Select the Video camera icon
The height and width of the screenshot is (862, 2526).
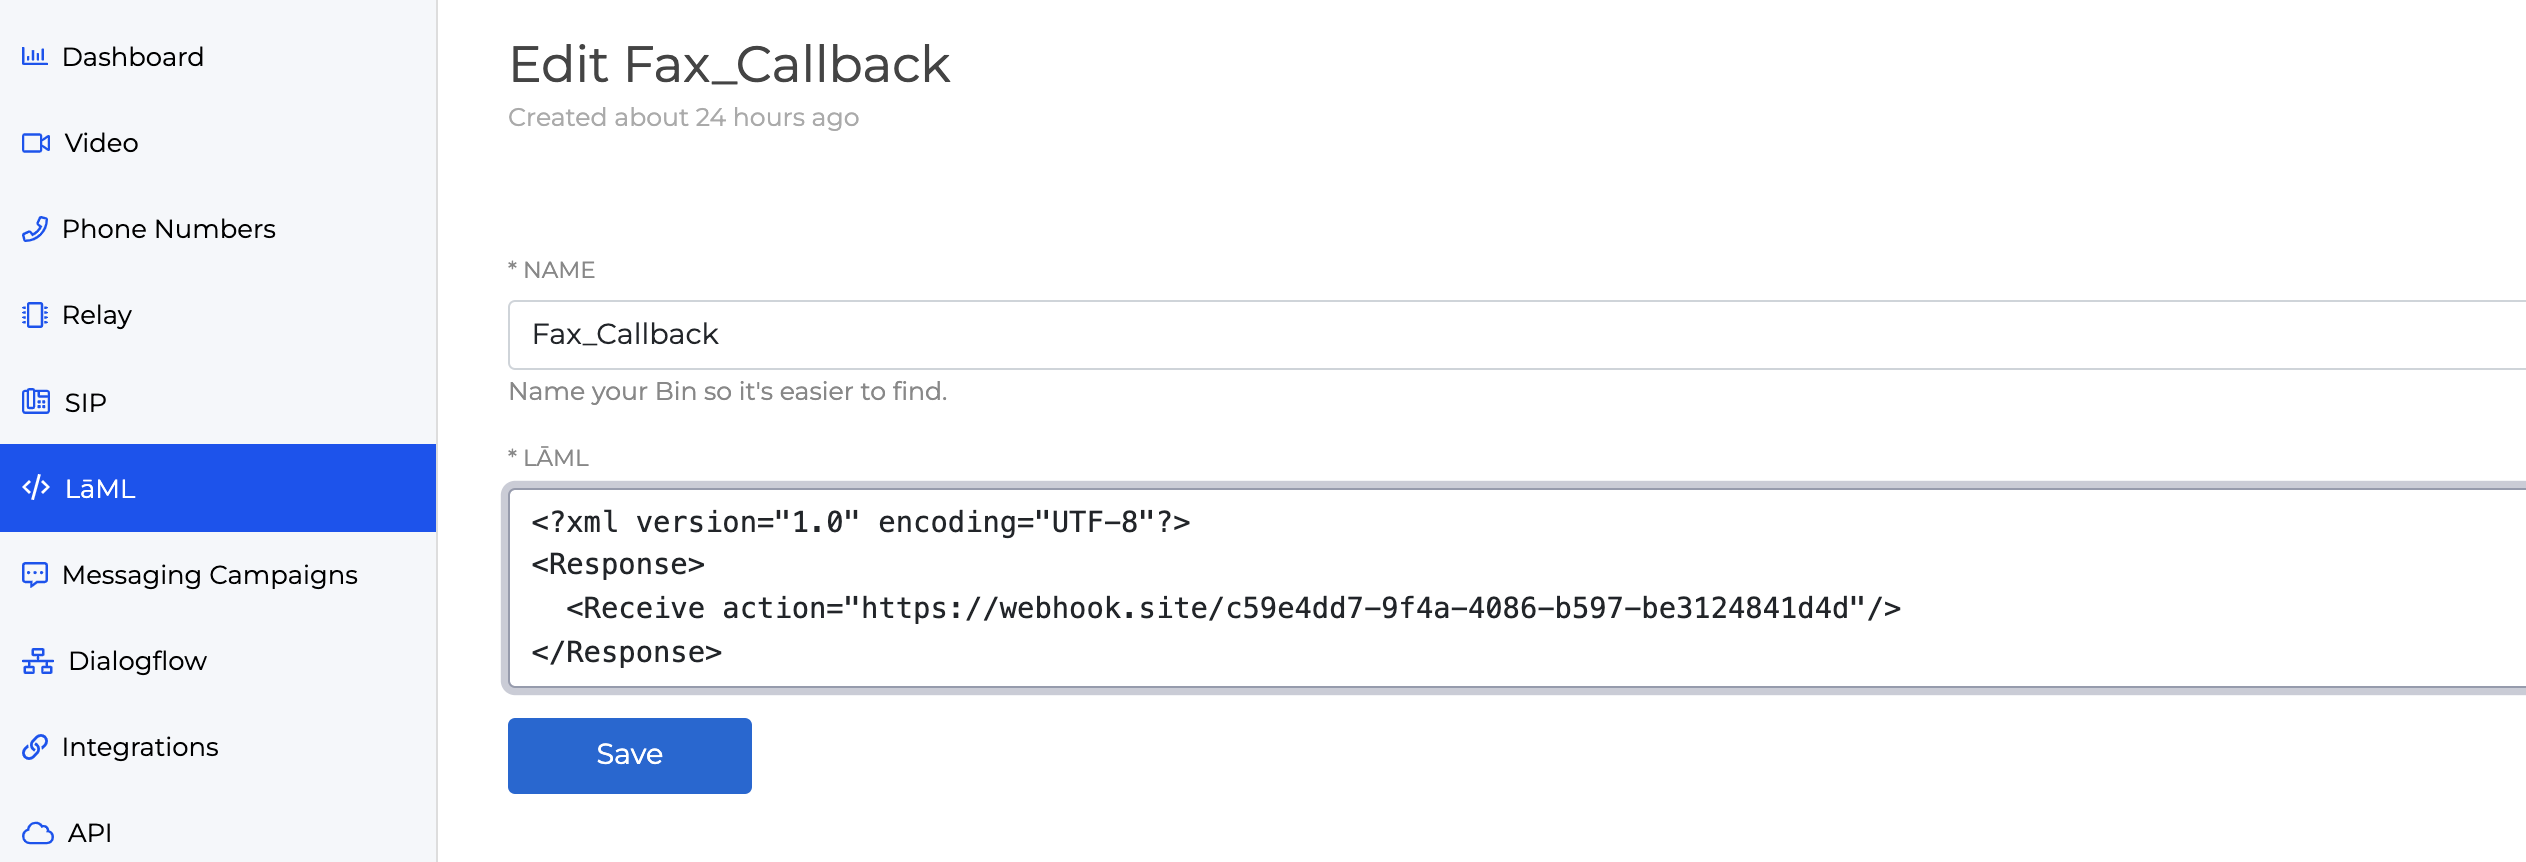35,143
